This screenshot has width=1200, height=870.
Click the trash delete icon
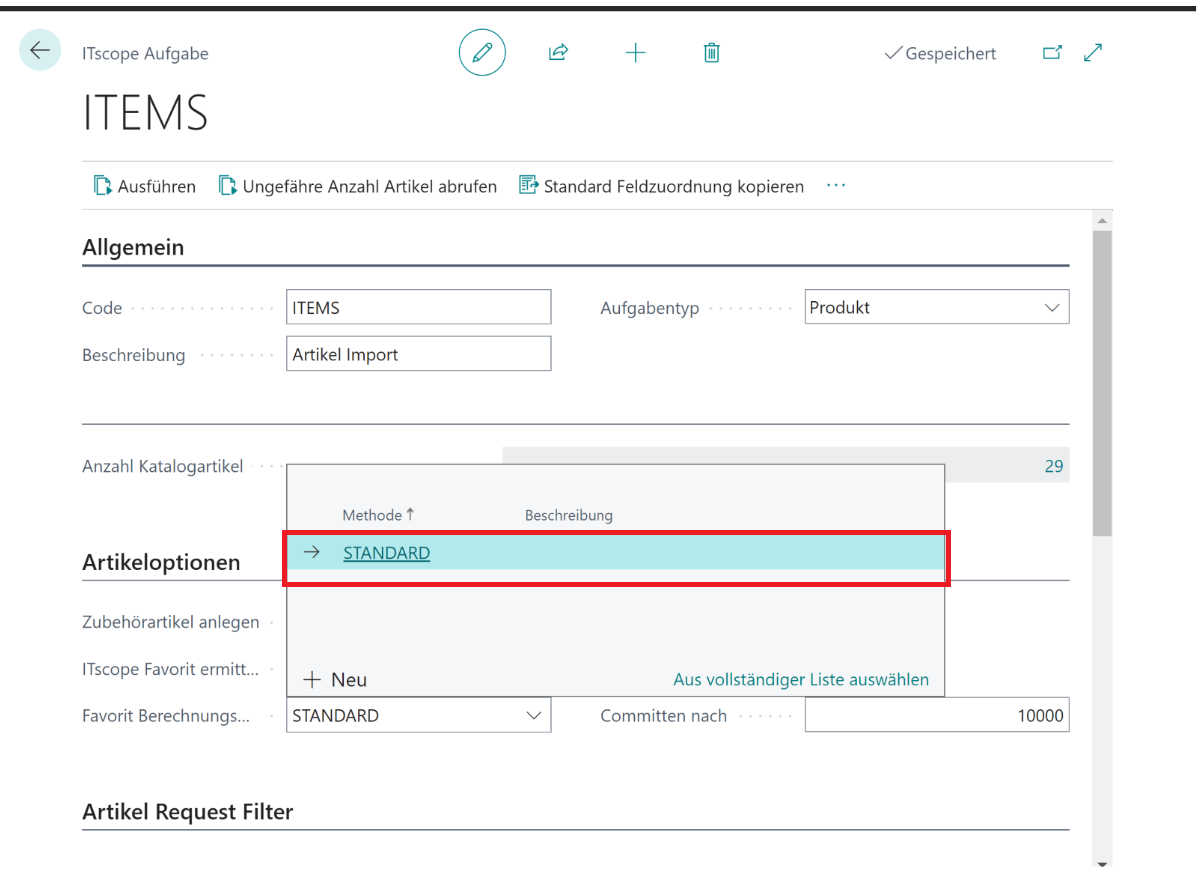click(x=711, y=53)
